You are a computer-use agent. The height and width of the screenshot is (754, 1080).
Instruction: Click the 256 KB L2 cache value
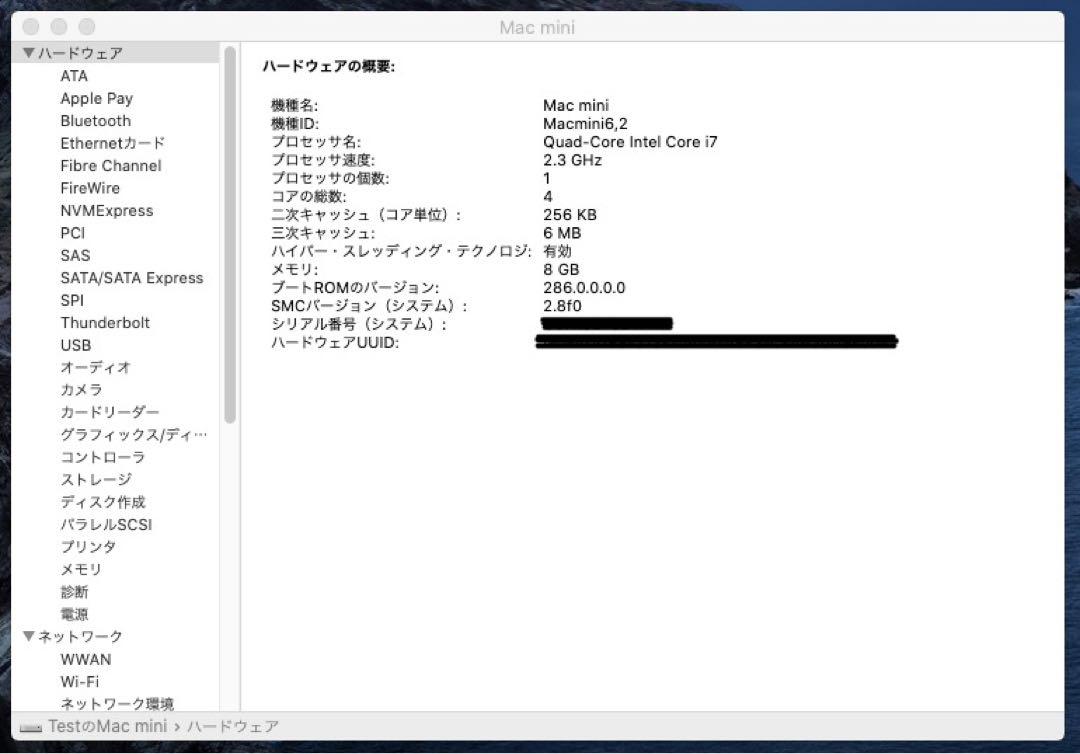click(569, 215)
